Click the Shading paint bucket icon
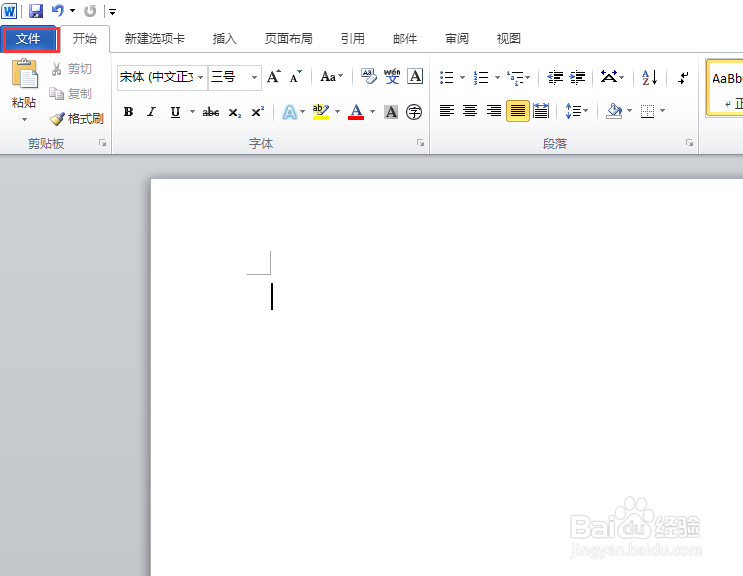The height and width of the screenshot is (576, 743). [x=614, y=111]
